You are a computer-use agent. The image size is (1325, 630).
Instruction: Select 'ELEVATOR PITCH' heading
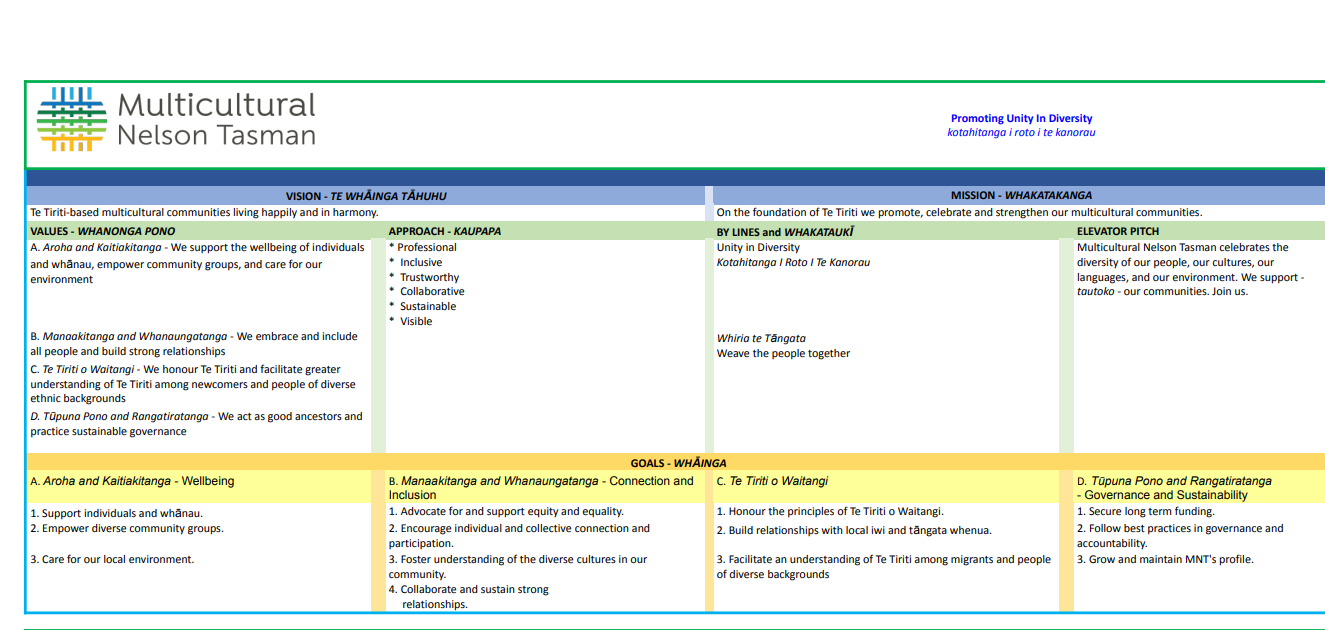pyautogui.click(x=1118, y=231)
